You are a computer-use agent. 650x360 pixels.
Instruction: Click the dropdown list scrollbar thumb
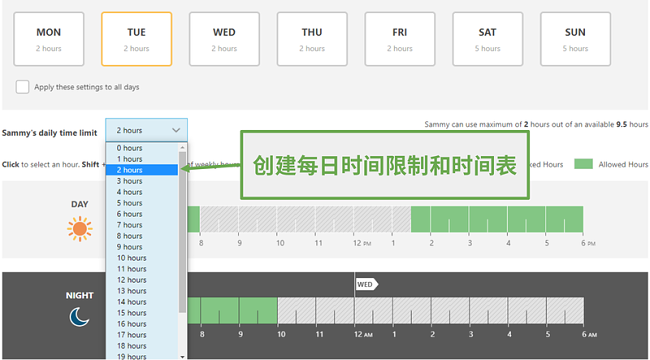pyautogui.click(x=182, y=232)
